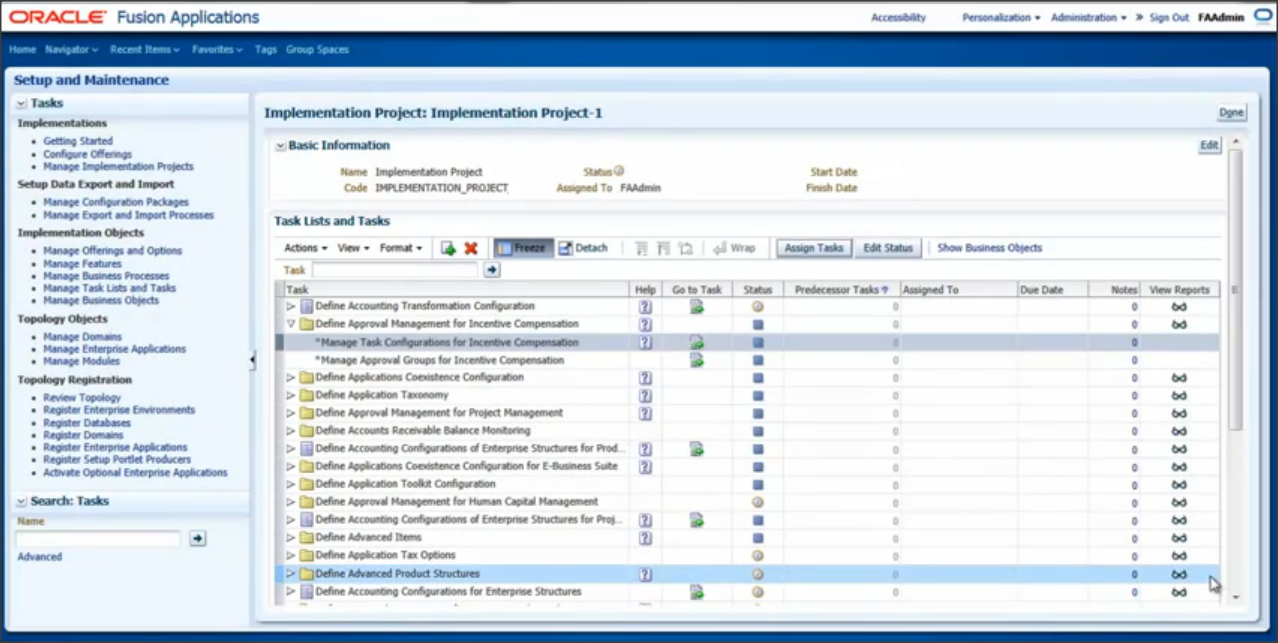View reports for Define Accounting Transformation Configuration
This screenshot has width=1278, height=643.
1179,307
